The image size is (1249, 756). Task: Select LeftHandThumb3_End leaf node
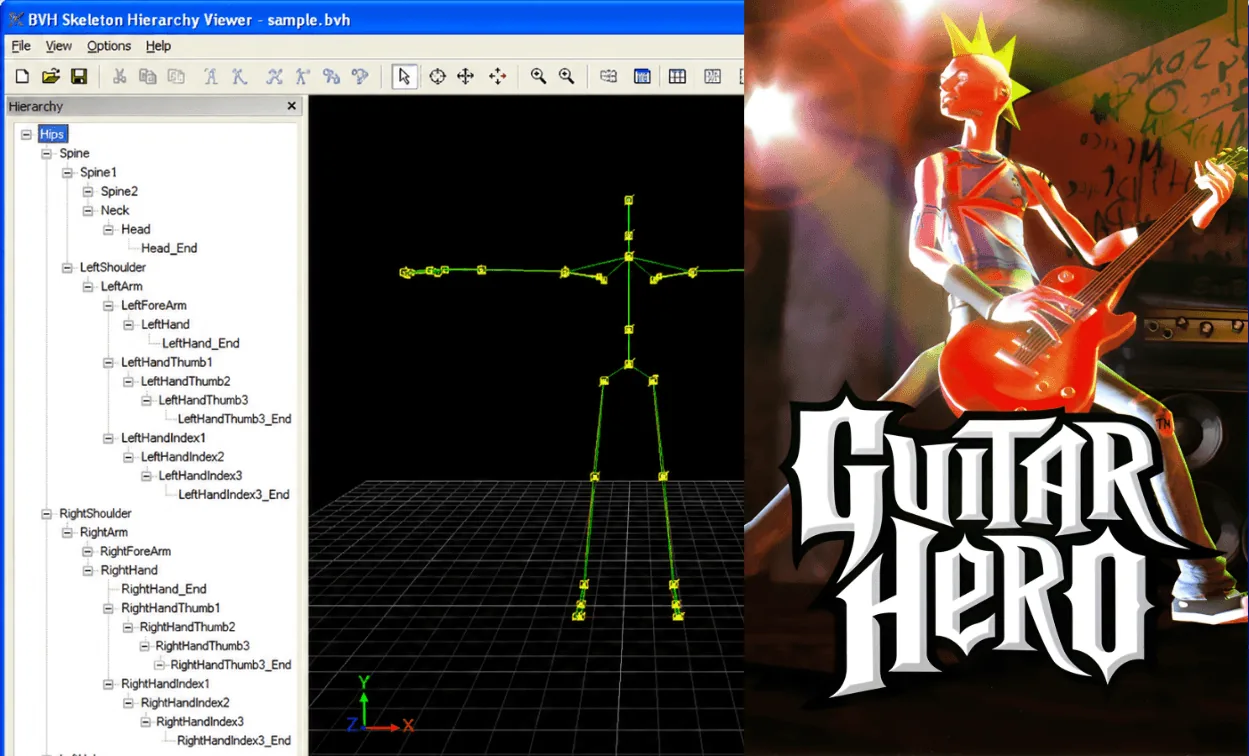click(235, 419)
